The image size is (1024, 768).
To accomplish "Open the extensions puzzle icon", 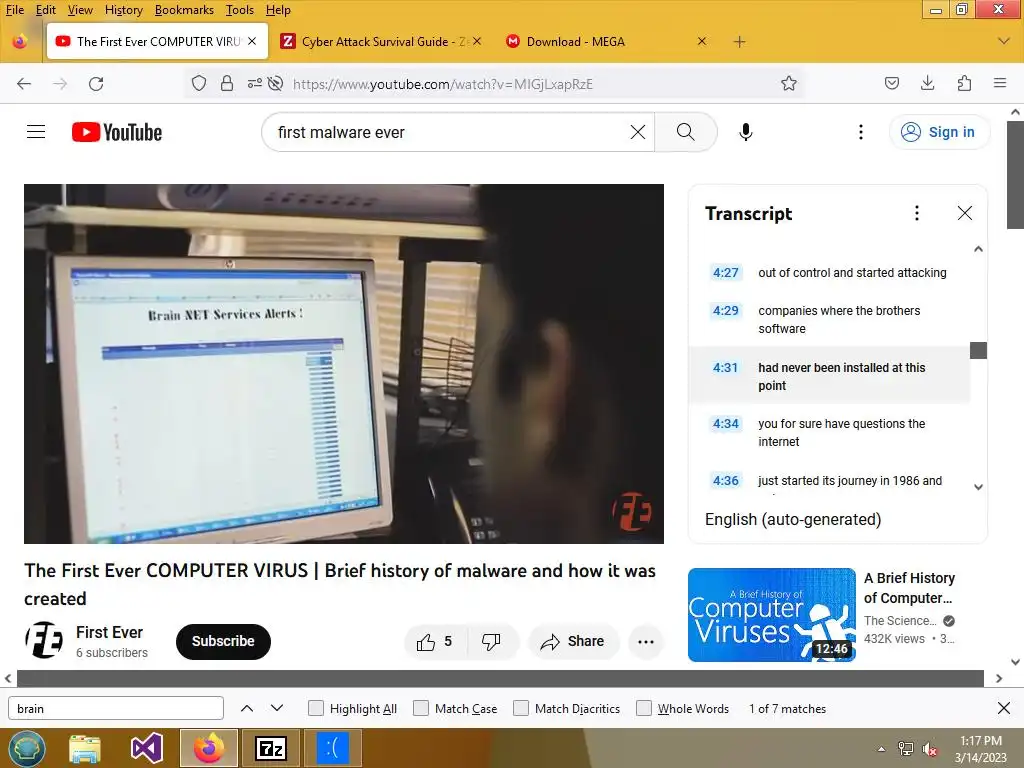I will [x=964, y=83].
